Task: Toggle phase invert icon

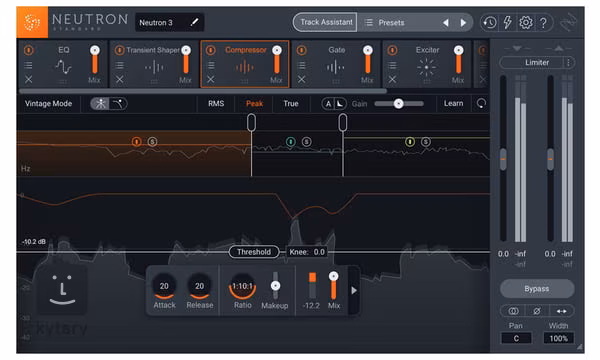Action: click(537, 311)
